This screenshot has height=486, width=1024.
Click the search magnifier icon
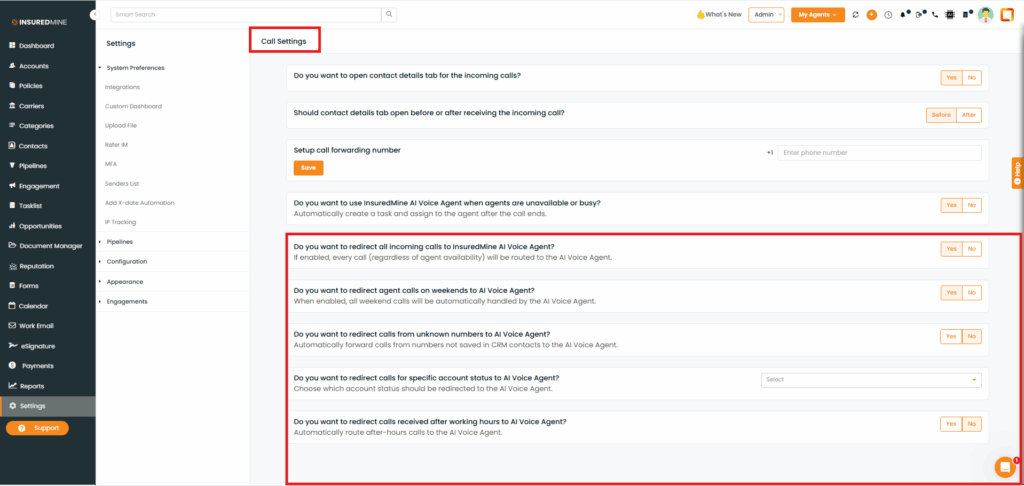coord(389,15)
